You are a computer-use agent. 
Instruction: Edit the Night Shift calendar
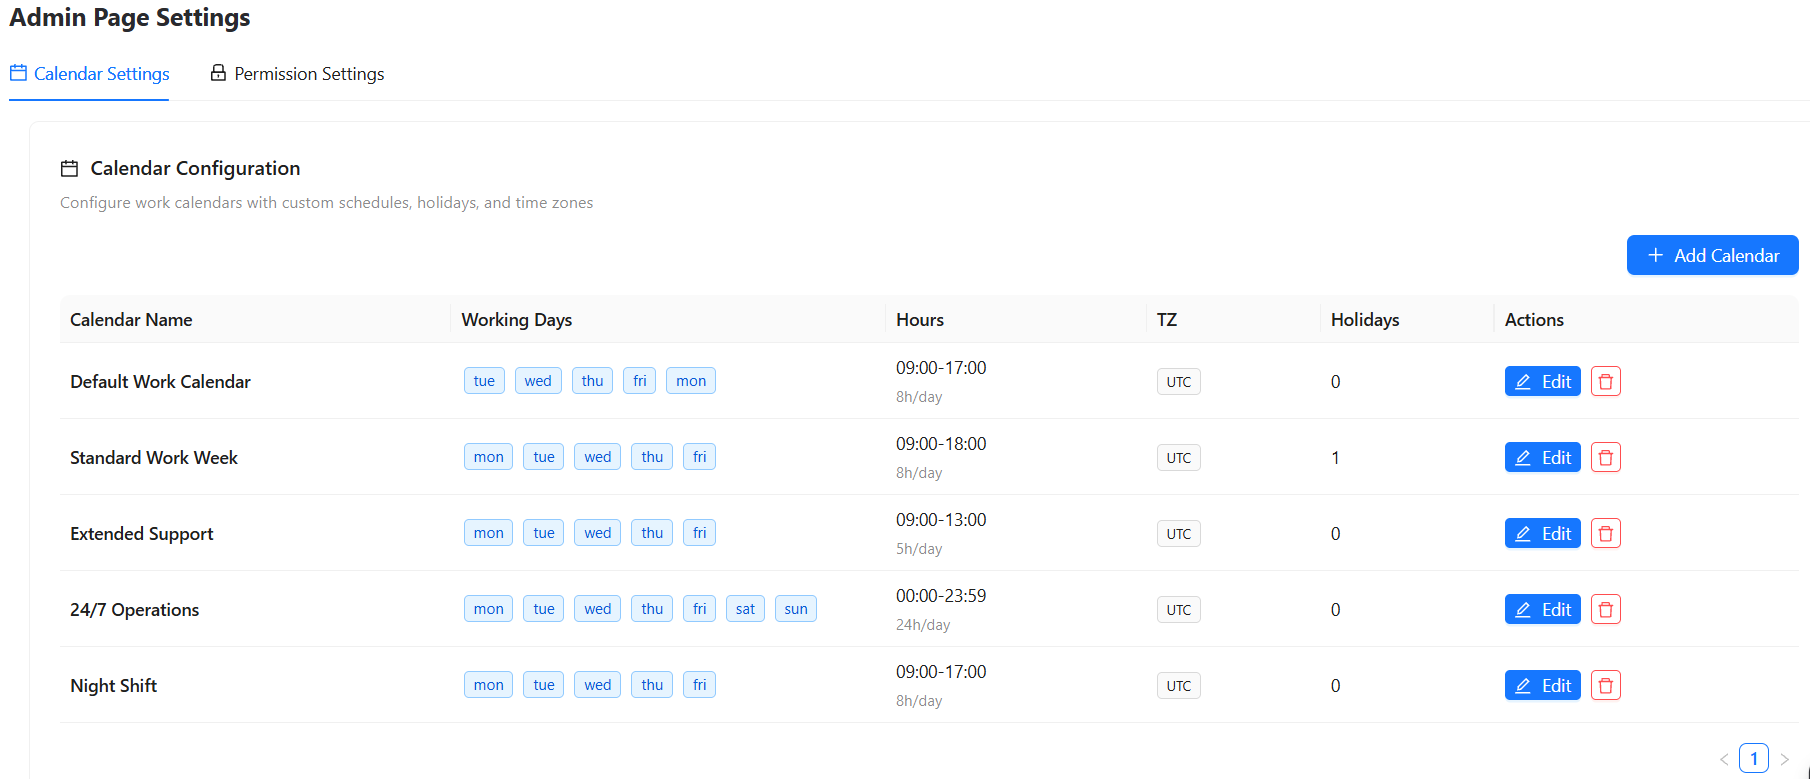click(1542, 685)
